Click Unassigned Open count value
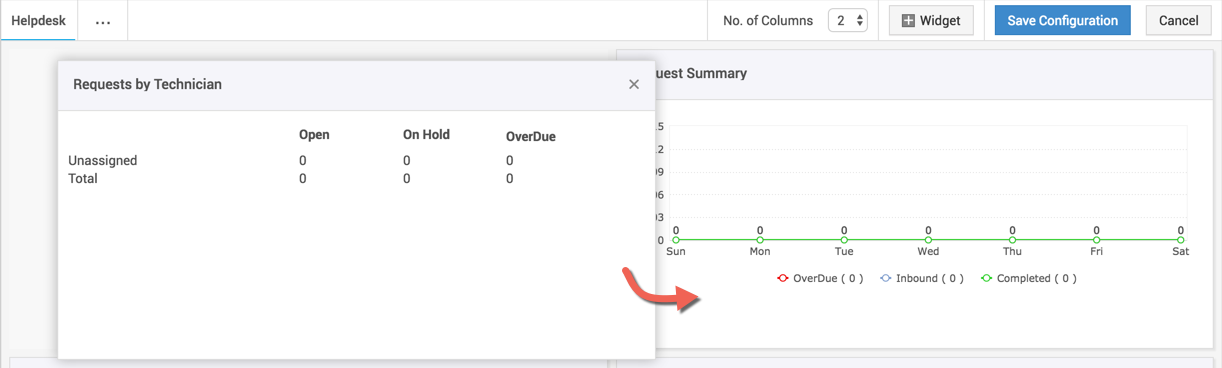 pyautogui.click(x=303, y=160)
